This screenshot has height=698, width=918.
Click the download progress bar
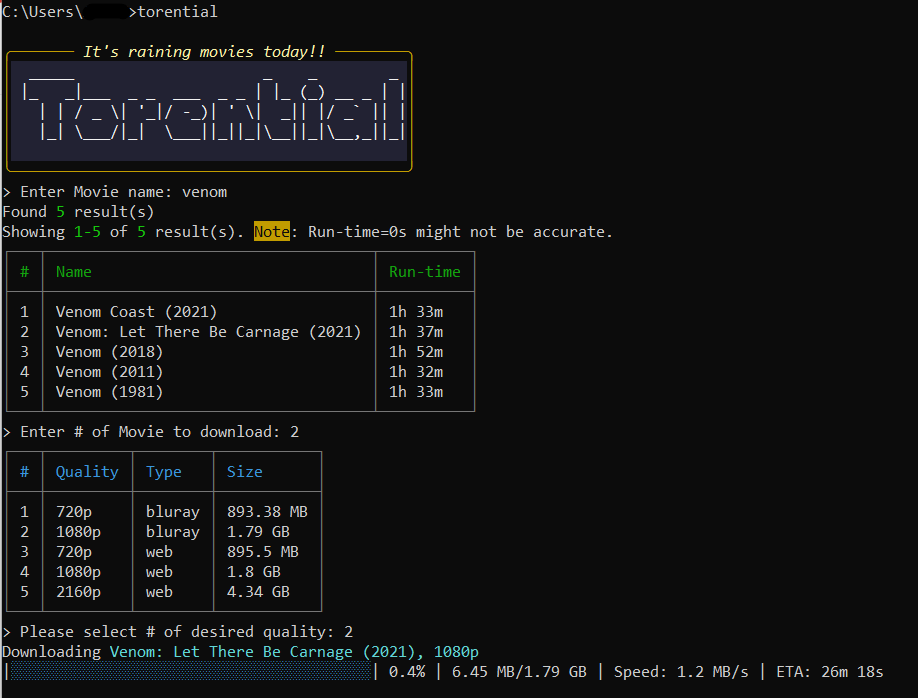click(191, 672)
